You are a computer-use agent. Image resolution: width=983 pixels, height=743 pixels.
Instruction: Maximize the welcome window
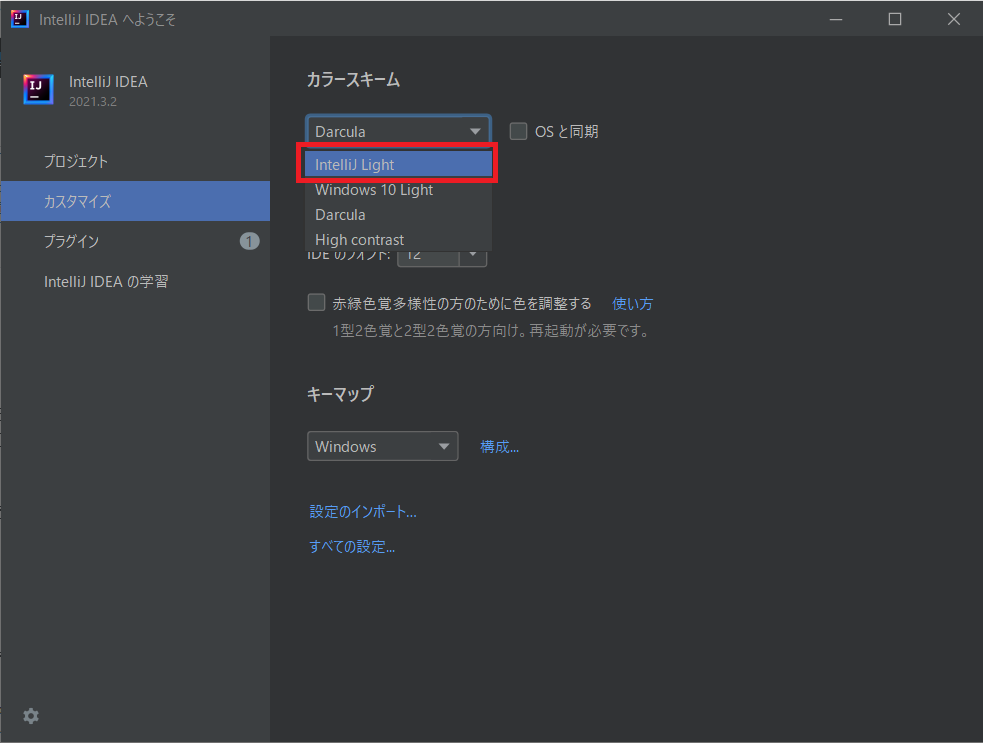[x=895, y=19]
